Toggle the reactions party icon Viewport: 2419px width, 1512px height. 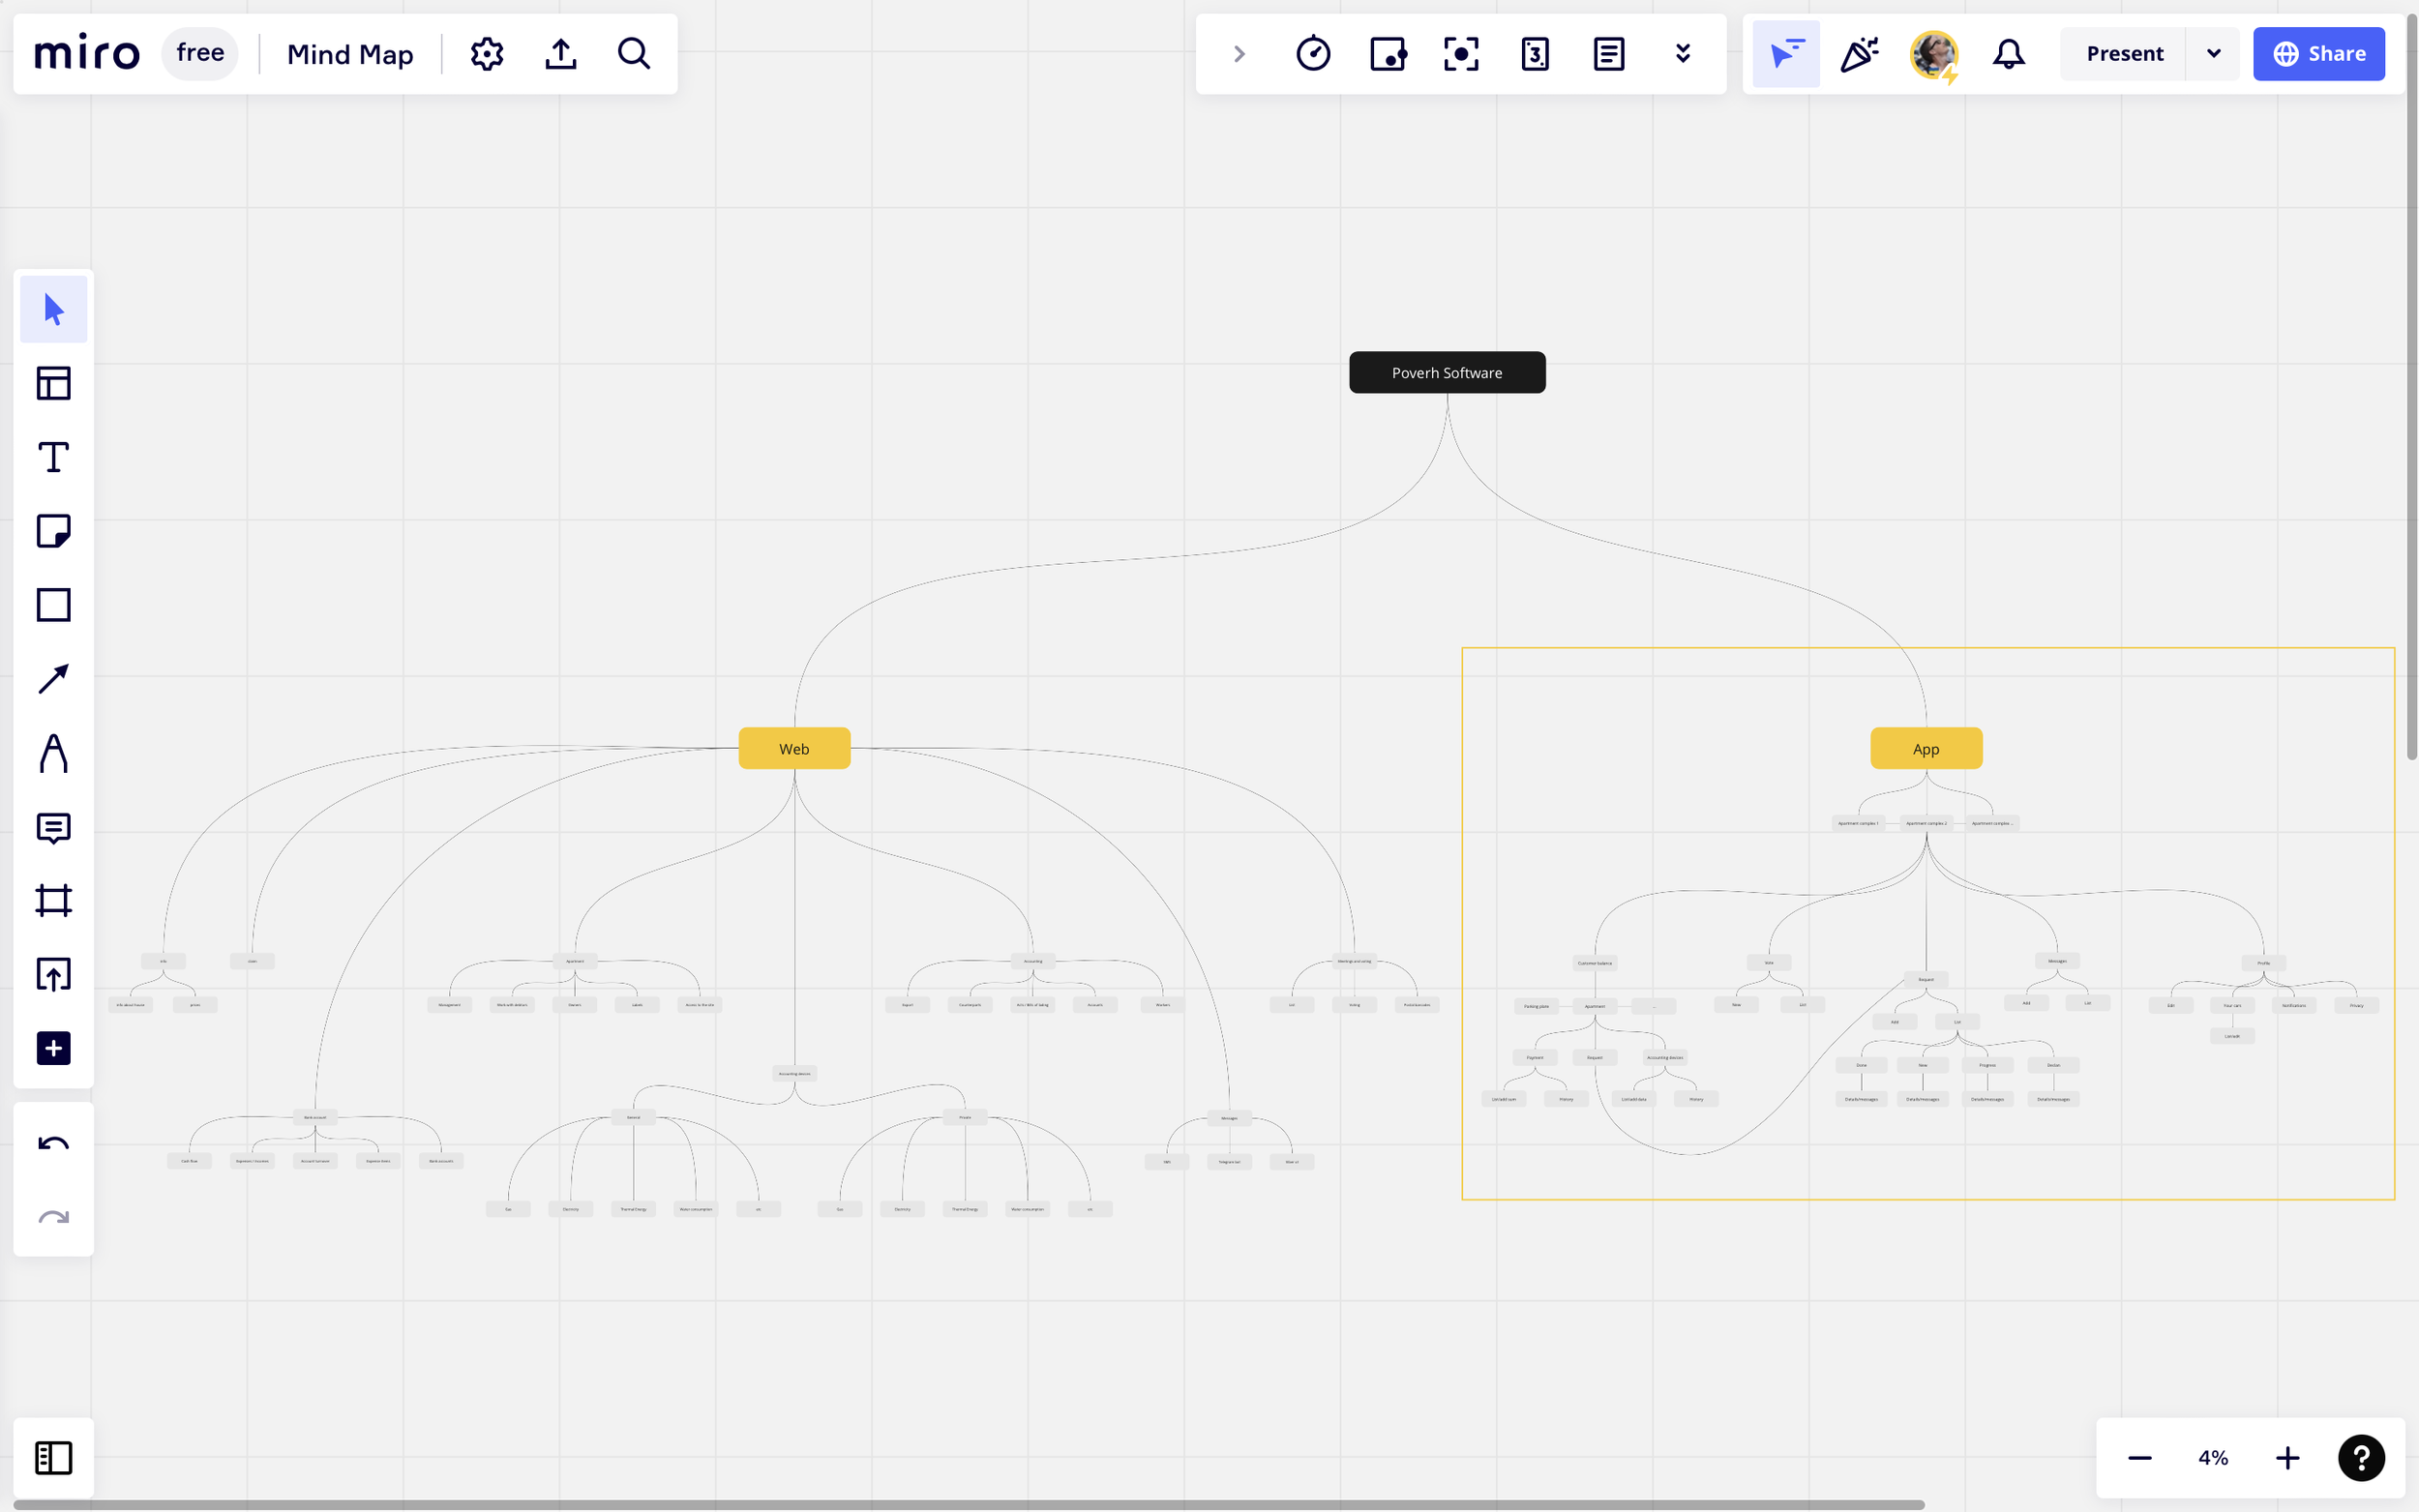point(1859,54)
